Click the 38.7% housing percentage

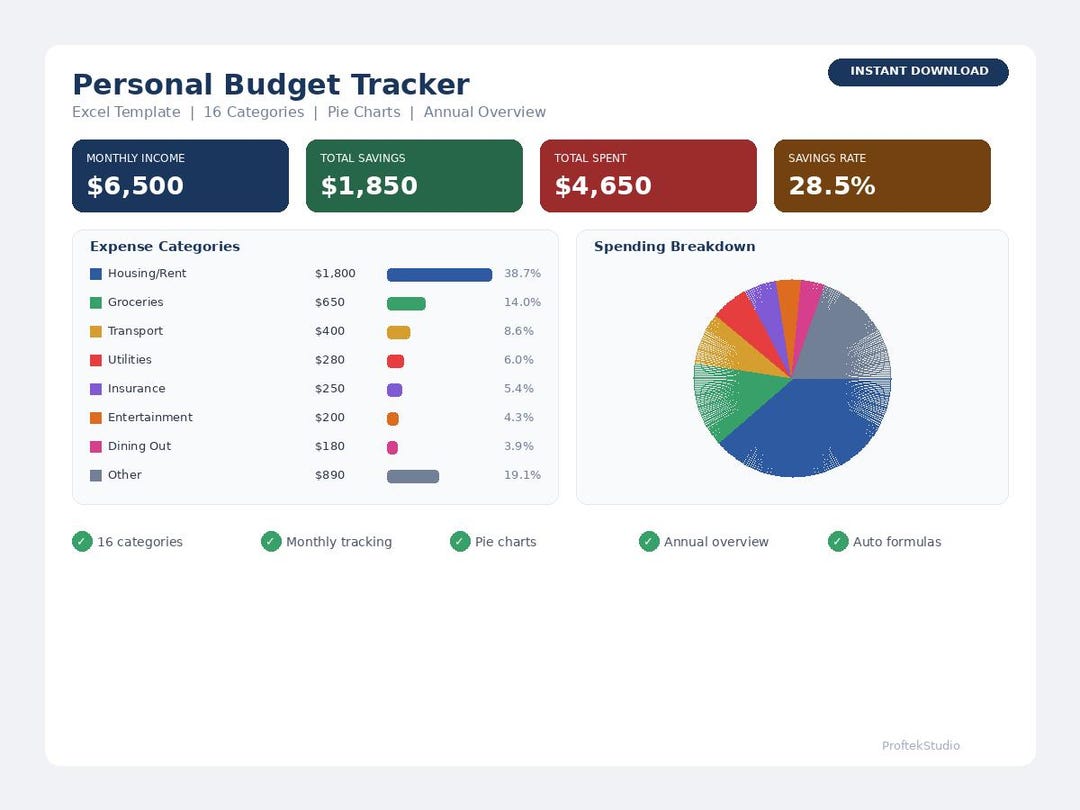click(x=522, y=273)
